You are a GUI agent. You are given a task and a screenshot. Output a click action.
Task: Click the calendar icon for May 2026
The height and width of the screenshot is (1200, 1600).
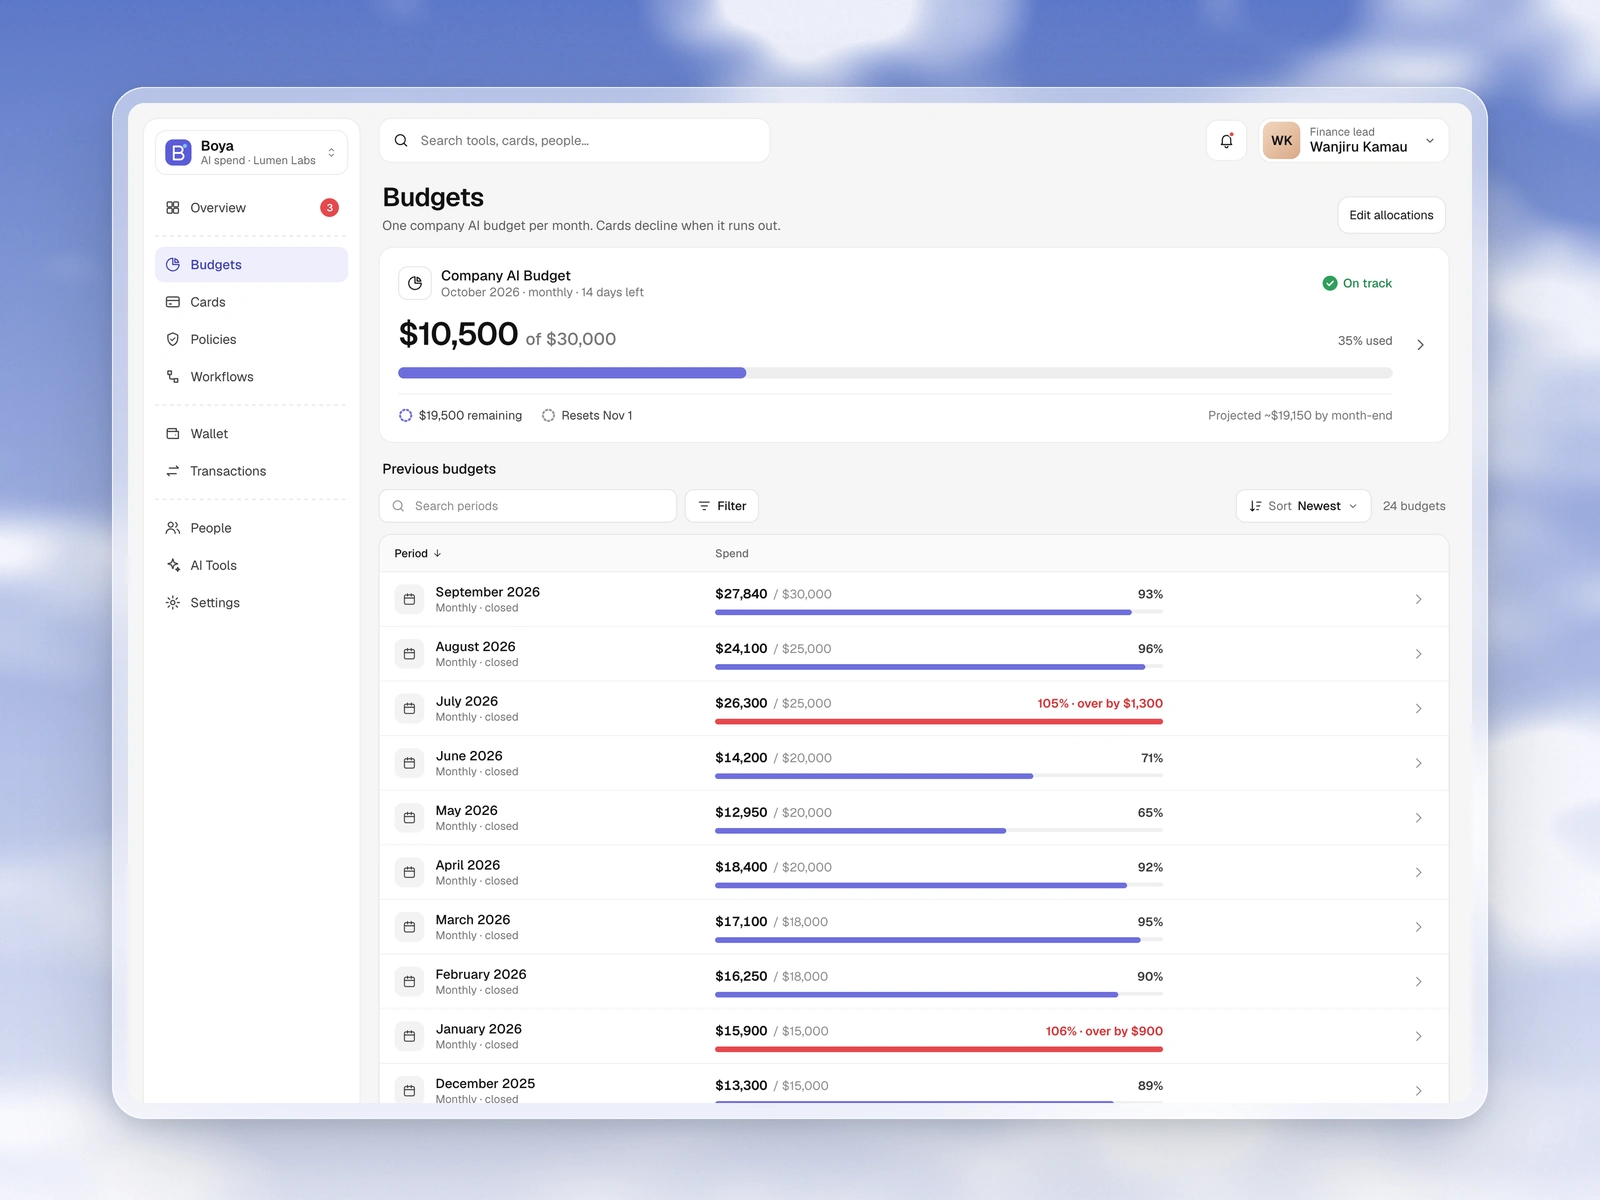click(x=409, y=818)
